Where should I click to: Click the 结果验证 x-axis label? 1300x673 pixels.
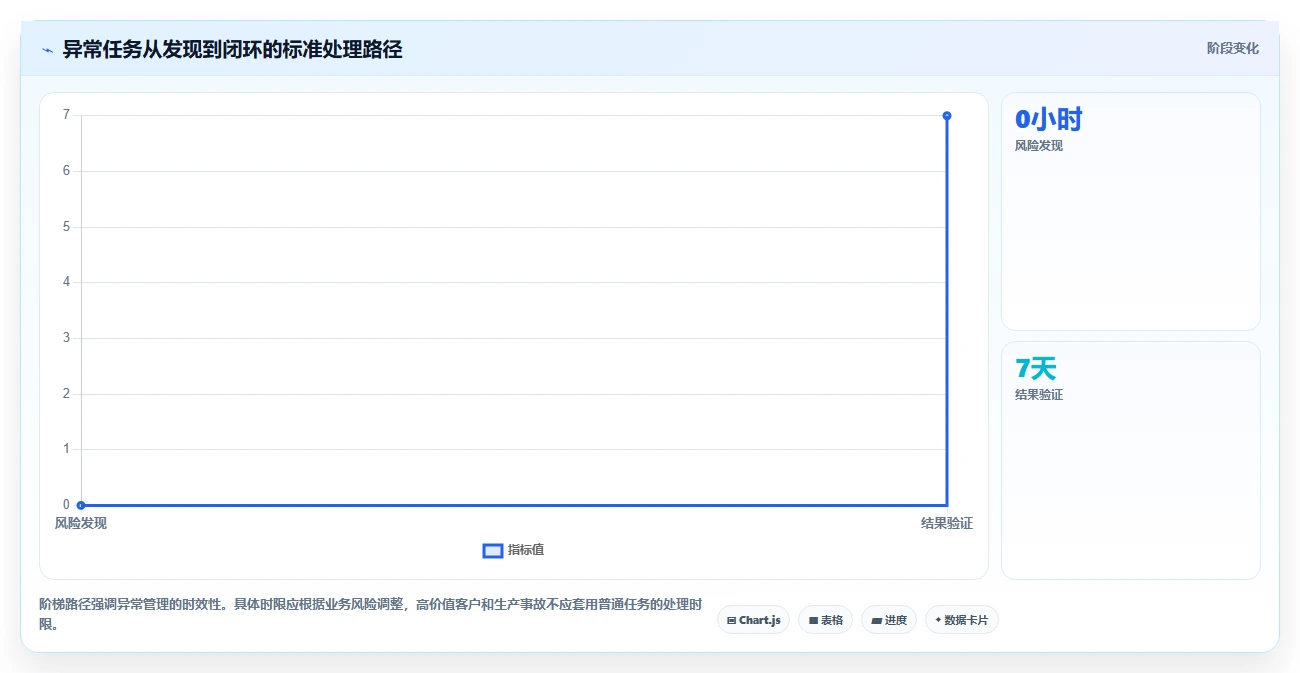(x=947, y=523)
